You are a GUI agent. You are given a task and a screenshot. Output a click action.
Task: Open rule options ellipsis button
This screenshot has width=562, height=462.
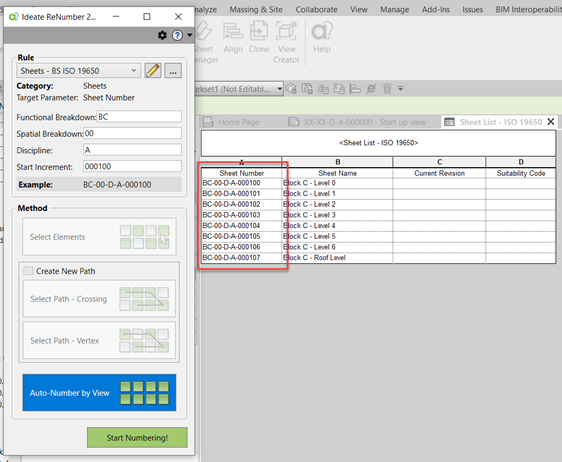tap(173, 71)
